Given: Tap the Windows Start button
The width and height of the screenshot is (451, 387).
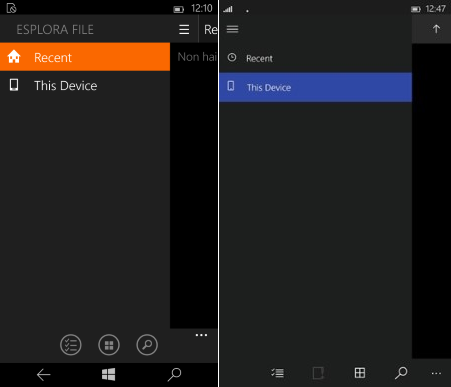Looking at the screenshot, I should click(x=109, y=374).
